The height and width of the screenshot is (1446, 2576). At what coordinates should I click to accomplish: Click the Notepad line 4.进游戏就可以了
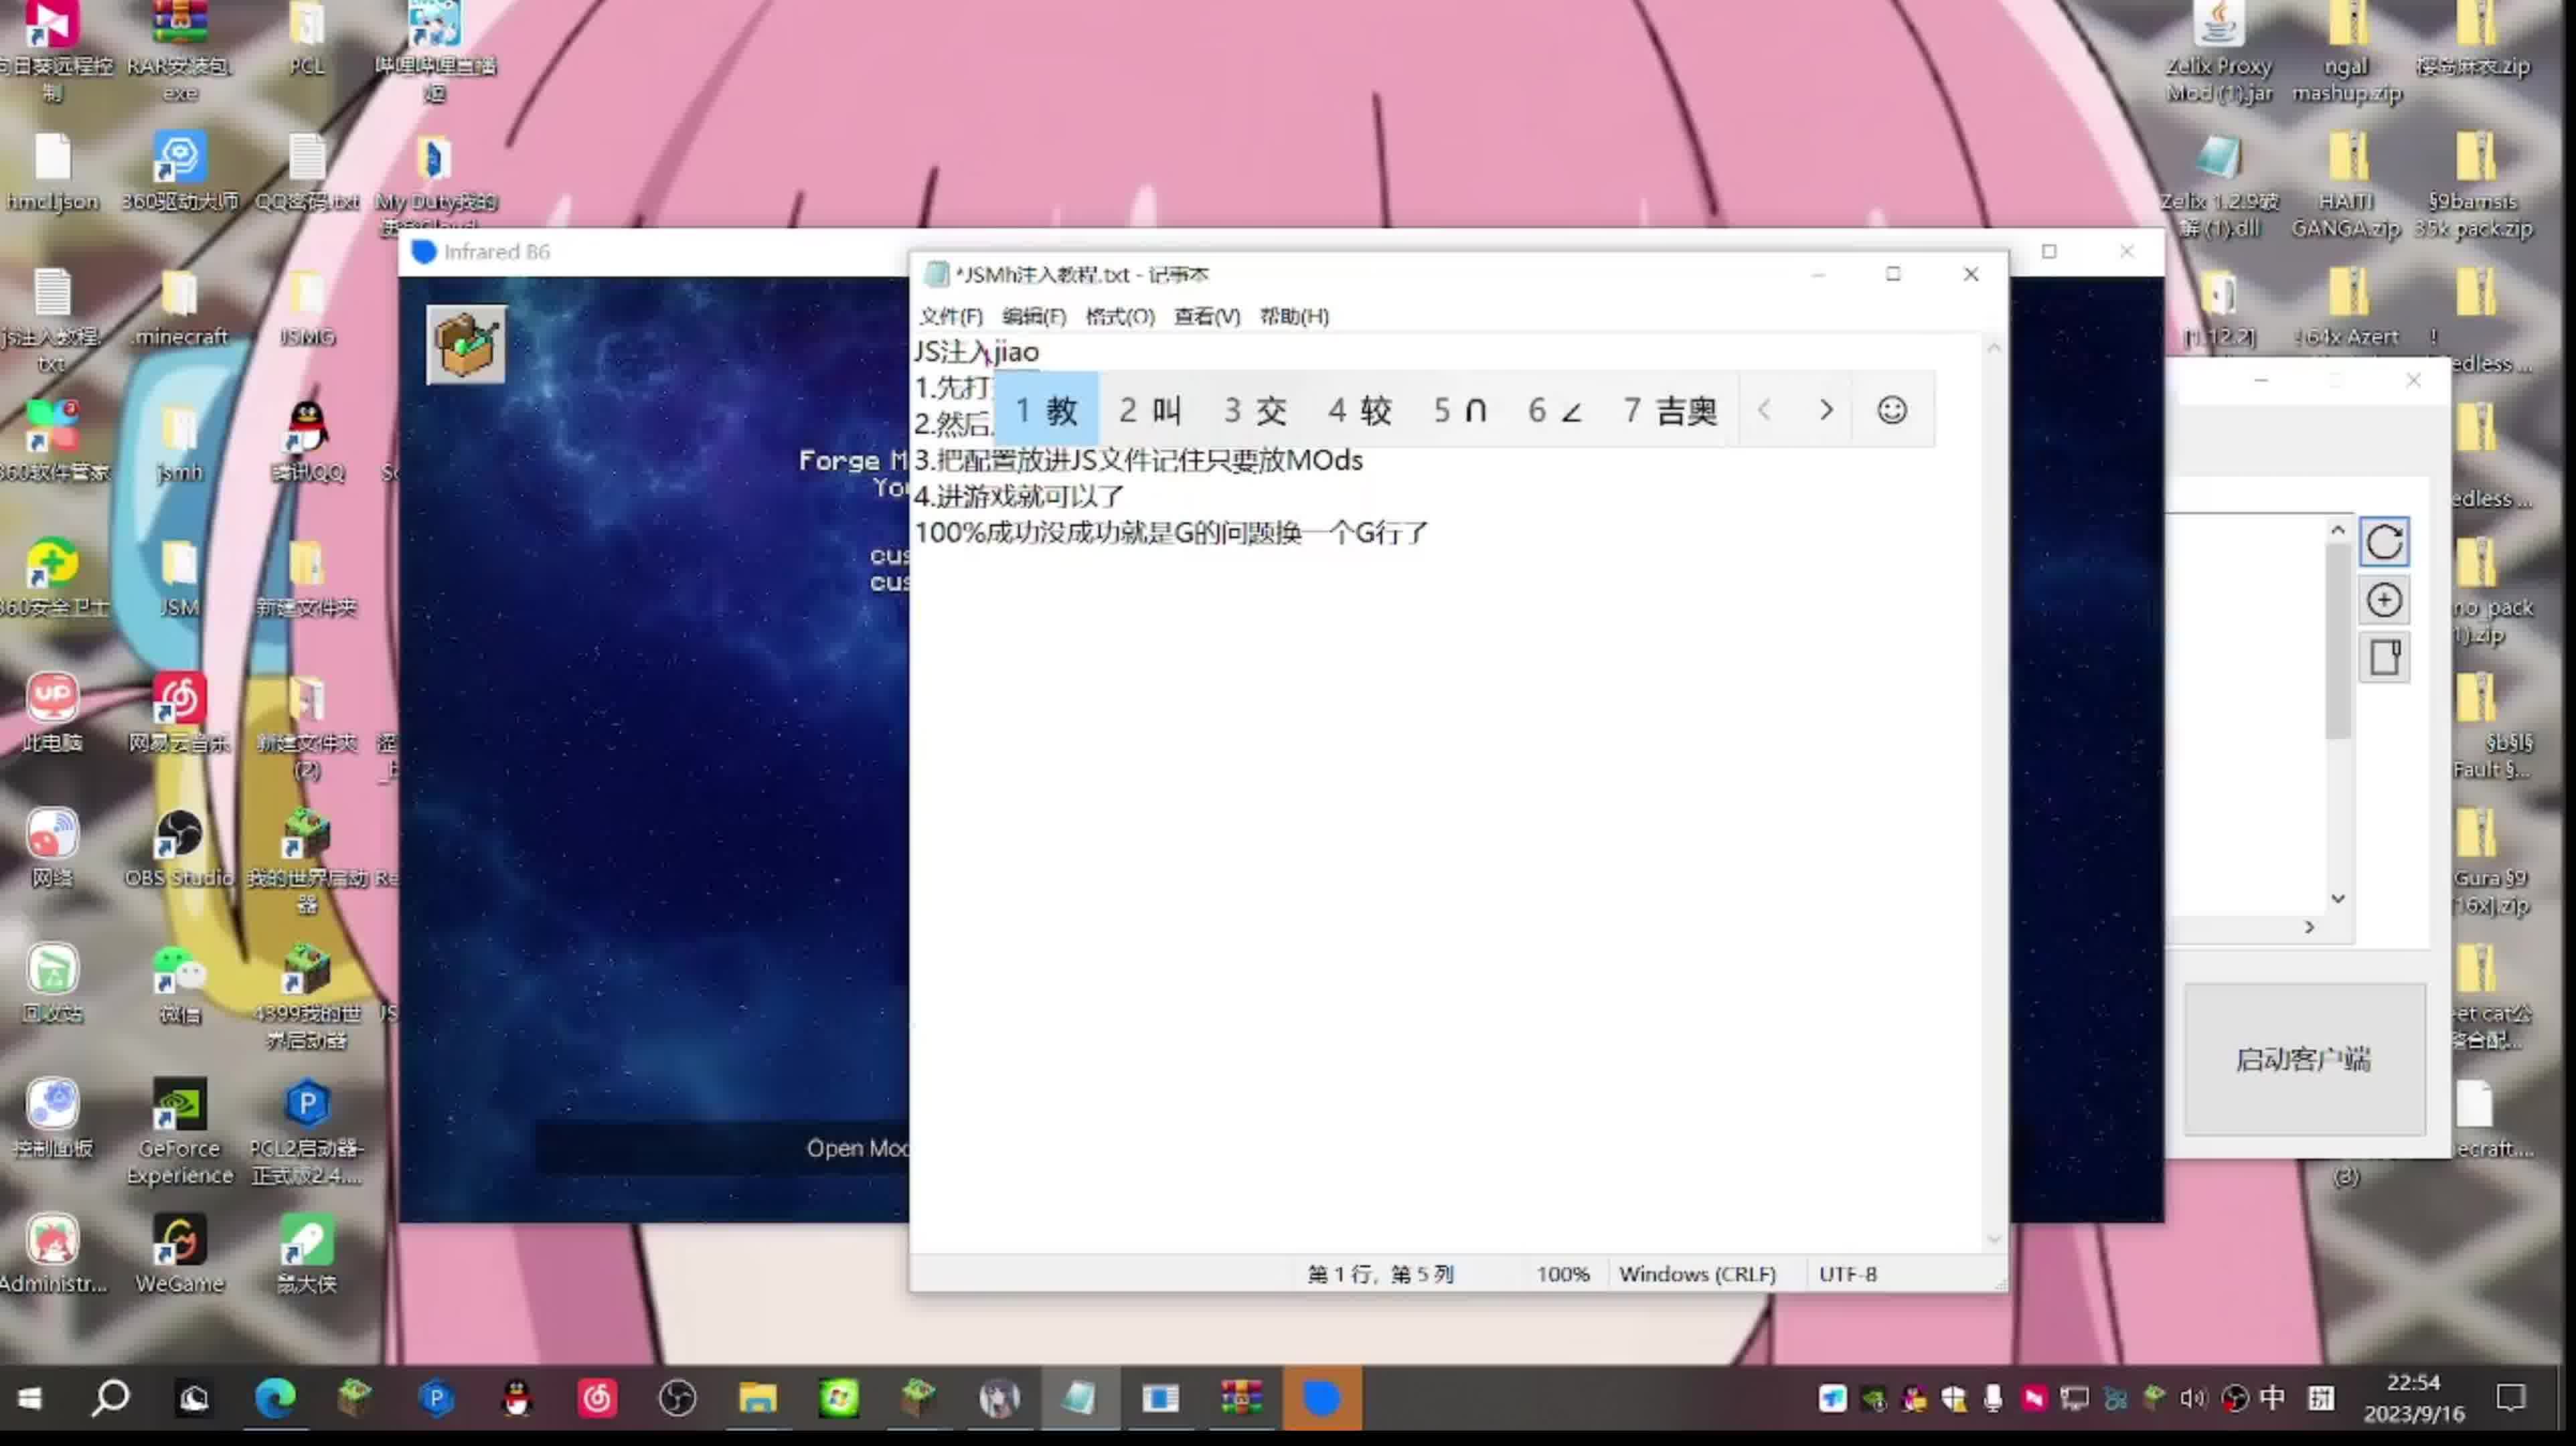pyautogui.click(x=1018, y=496)
